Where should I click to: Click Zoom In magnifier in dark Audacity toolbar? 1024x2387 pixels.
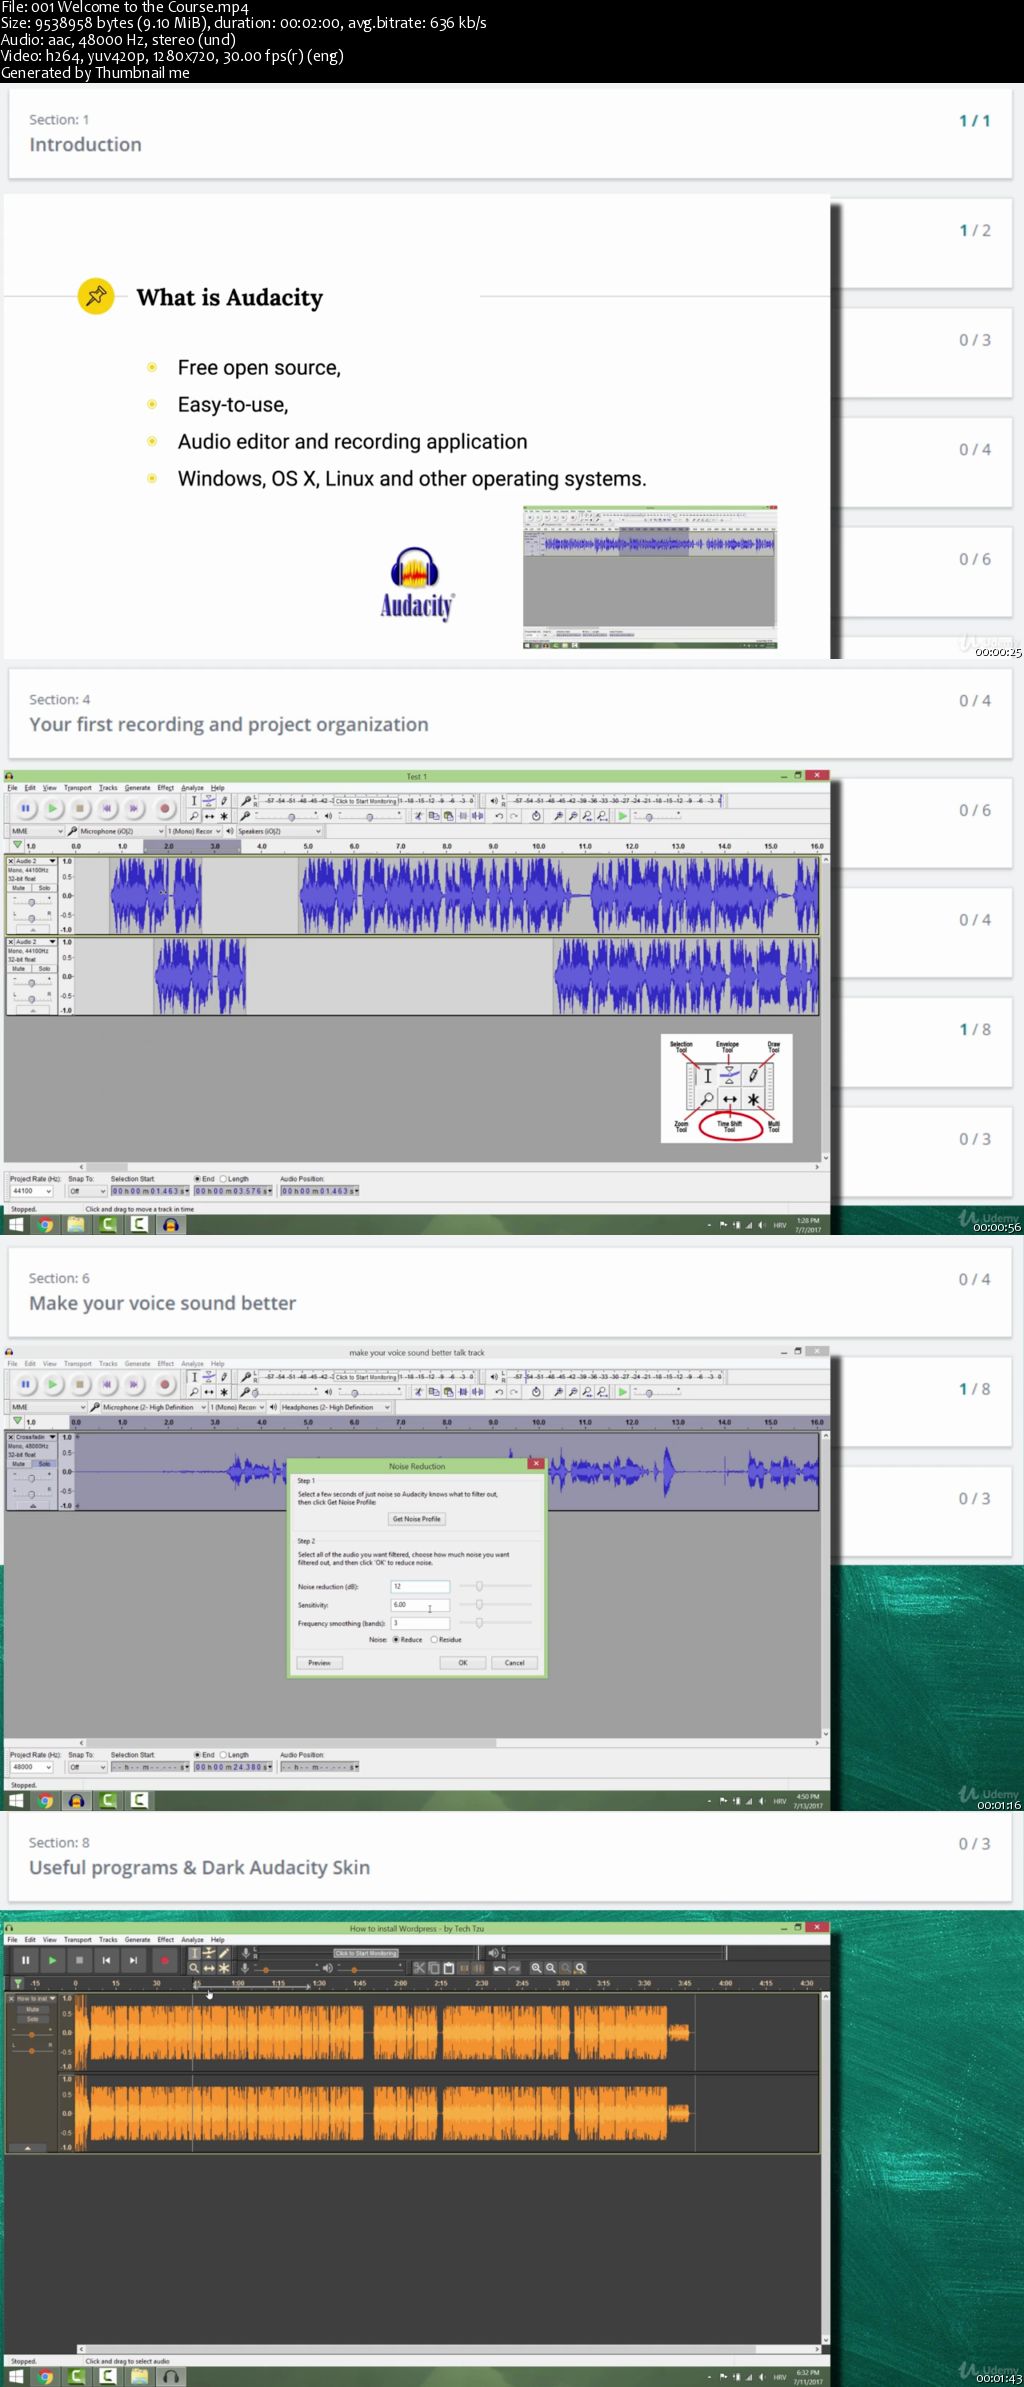click(x=536, y=1968)
